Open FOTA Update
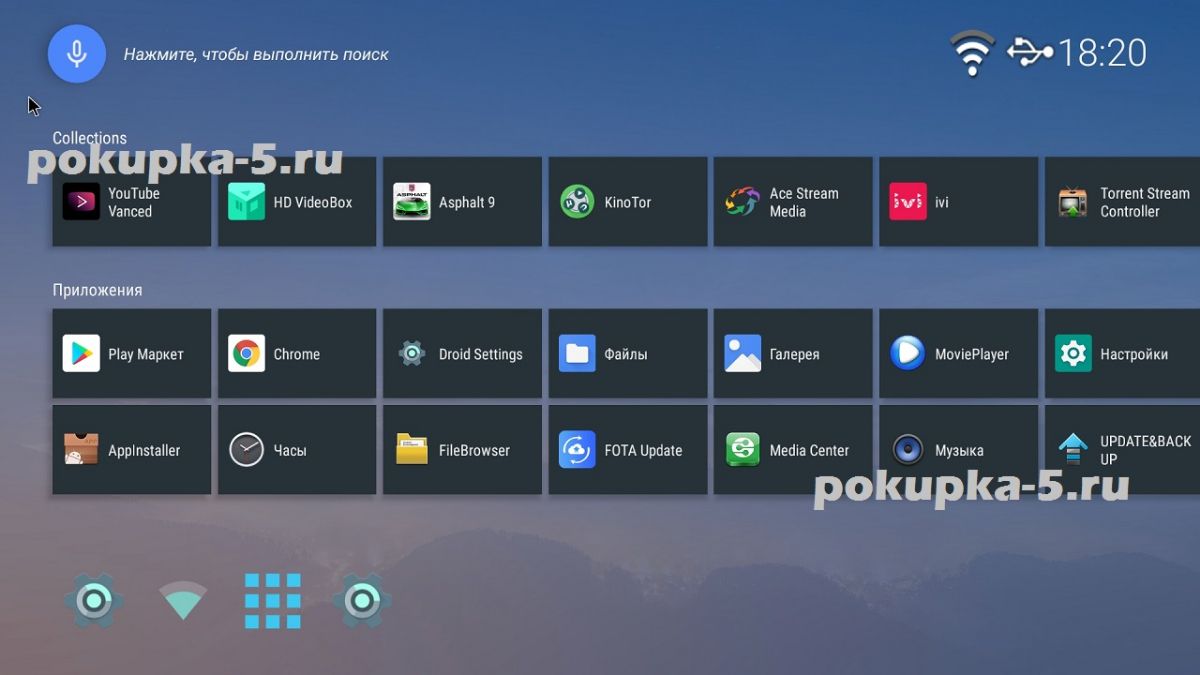This screenshot has width=1200, height=675. click(x=628, y=450)
